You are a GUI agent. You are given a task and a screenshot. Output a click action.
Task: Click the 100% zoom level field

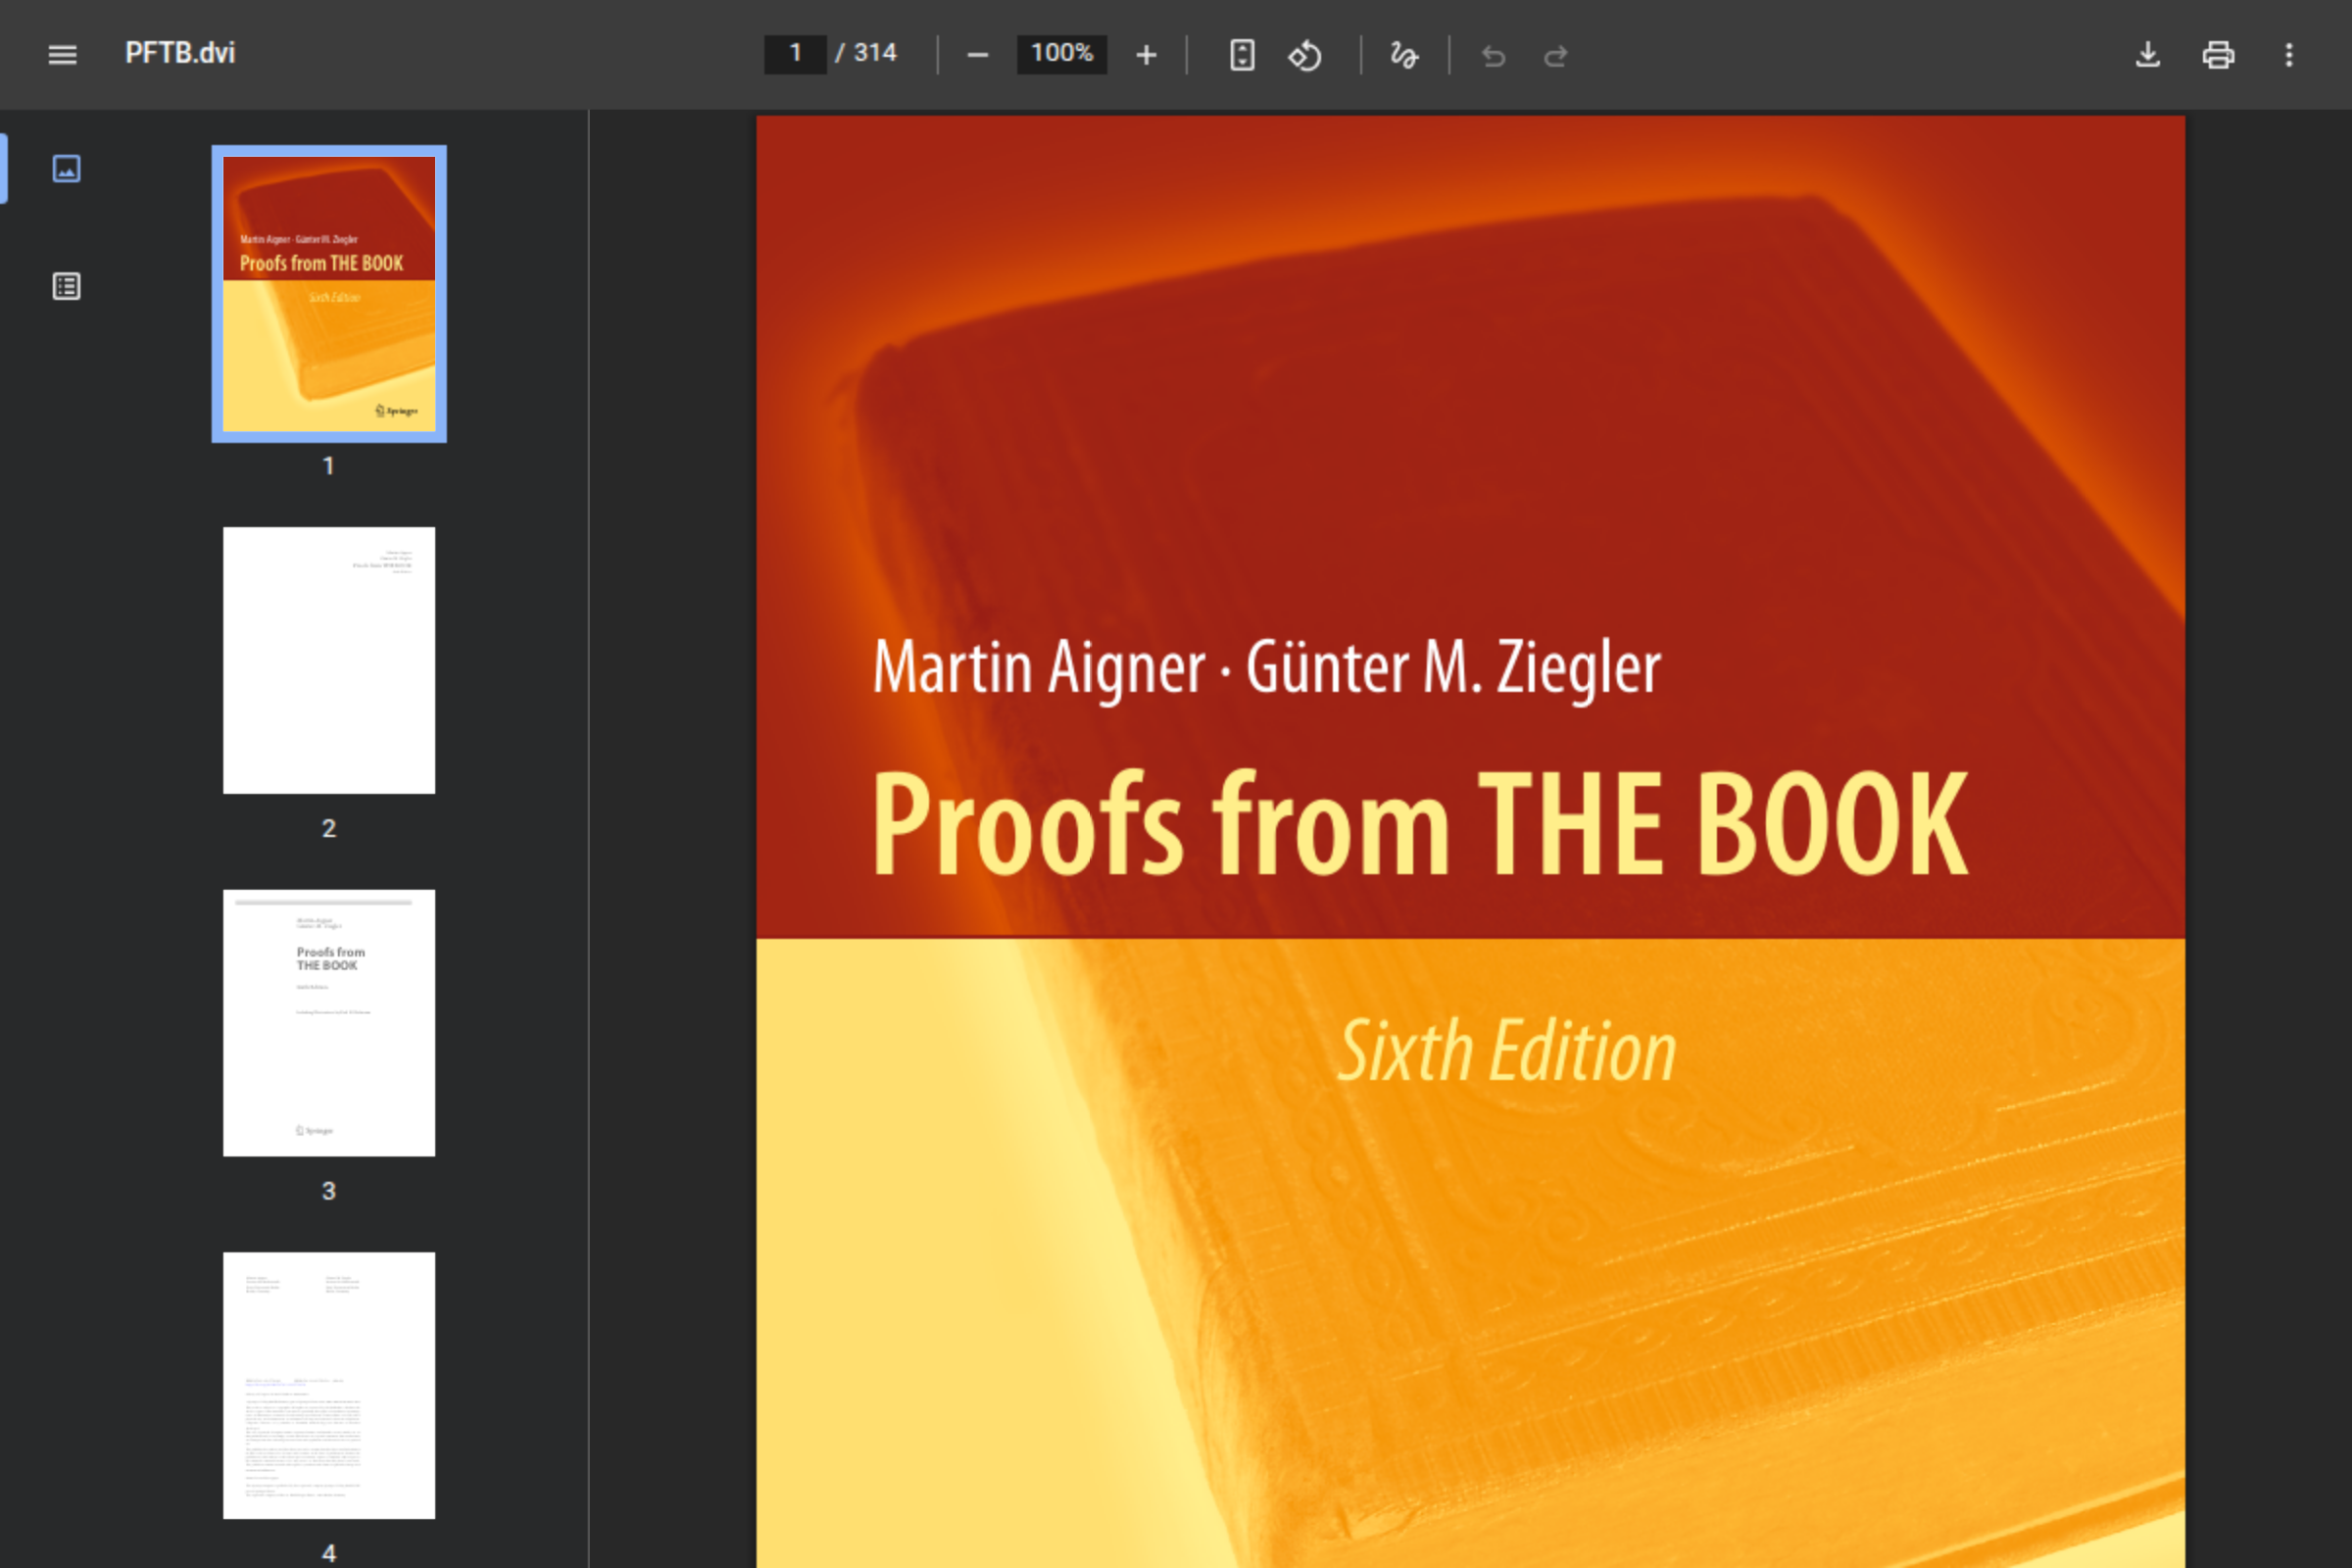1061,54
